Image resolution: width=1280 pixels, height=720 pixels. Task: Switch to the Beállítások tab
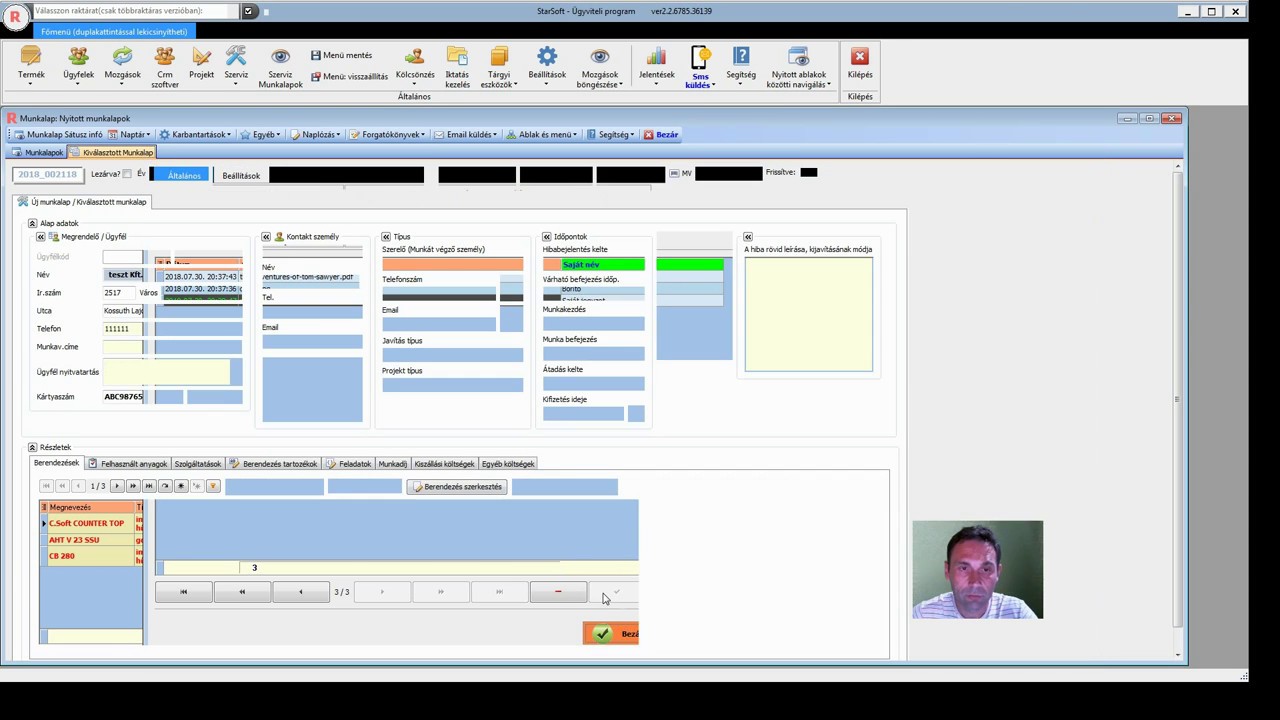241,175
